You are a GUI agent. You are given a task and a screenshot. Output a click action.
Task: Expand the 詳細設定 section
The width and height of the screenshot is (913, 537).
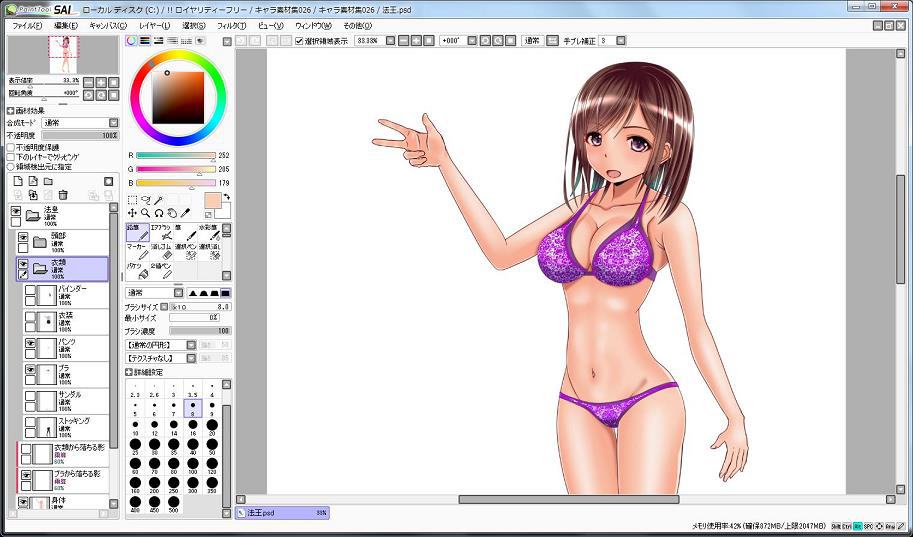(130, 371)
